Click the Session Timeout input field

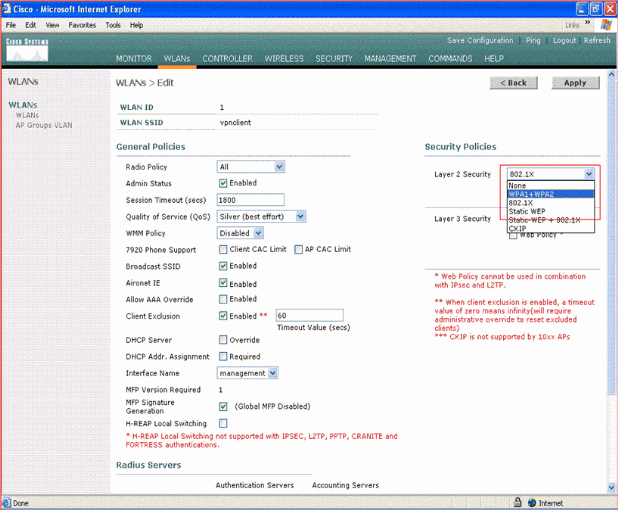tap(251, 200)
